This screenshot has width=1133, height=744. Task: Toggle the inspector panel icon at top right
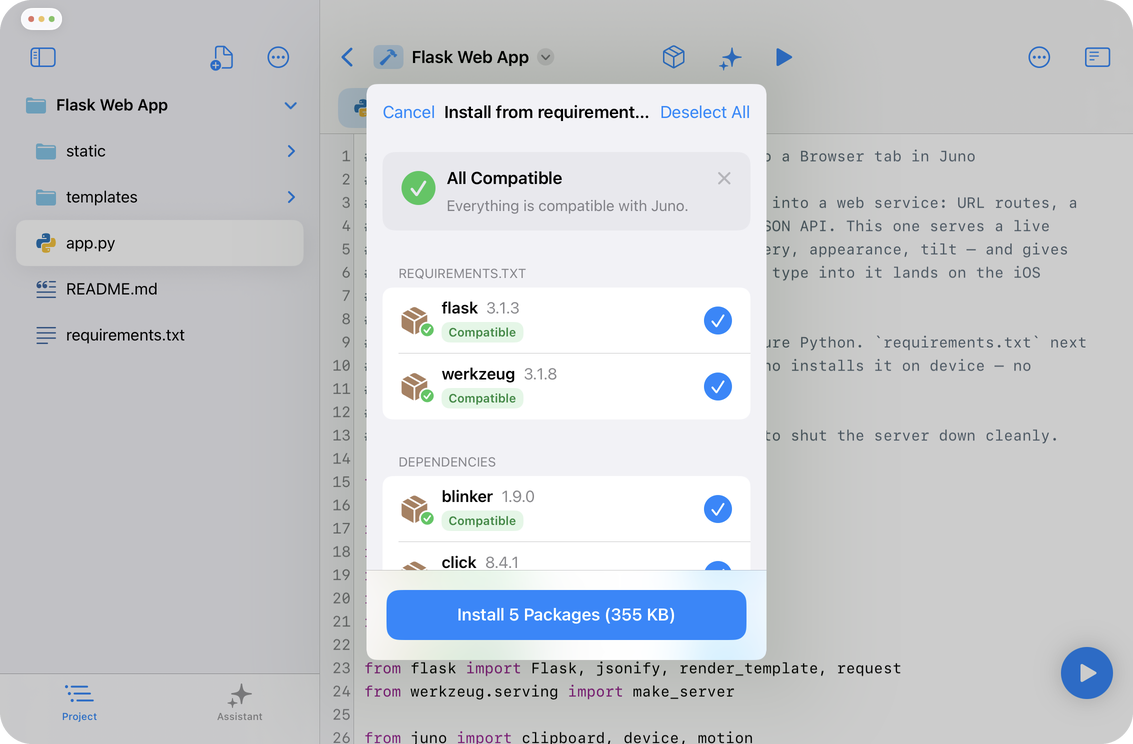[x=1097, y=57]
